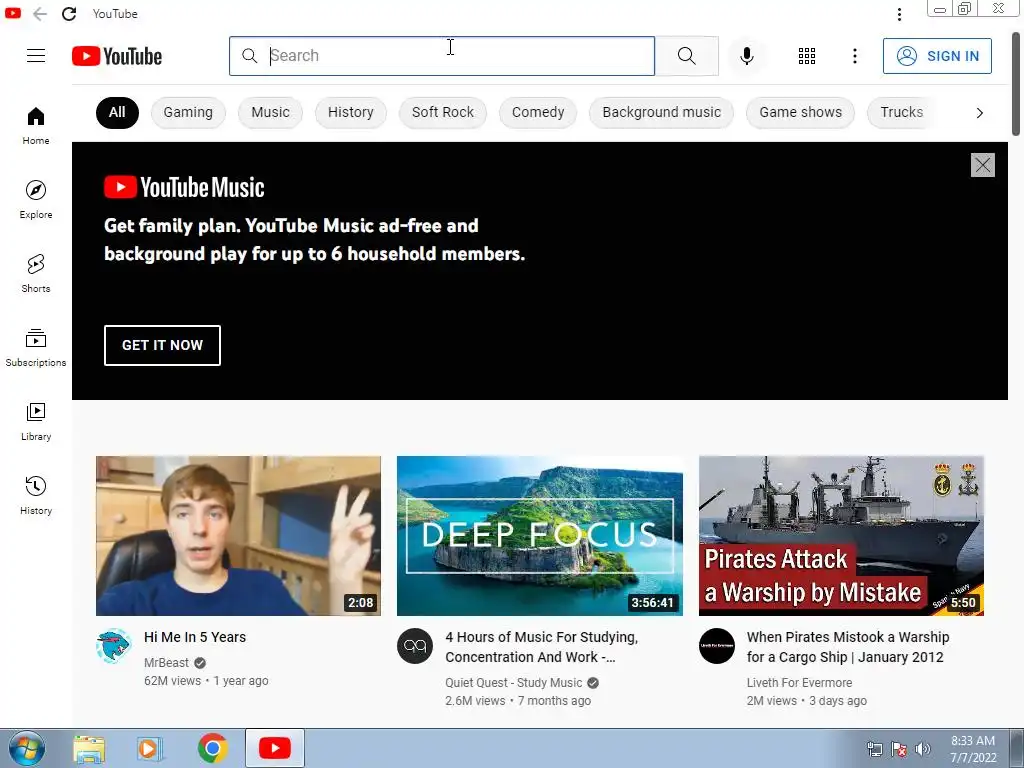
Task: Open Shorts in sidebar
Action: (x=36, y=274)
